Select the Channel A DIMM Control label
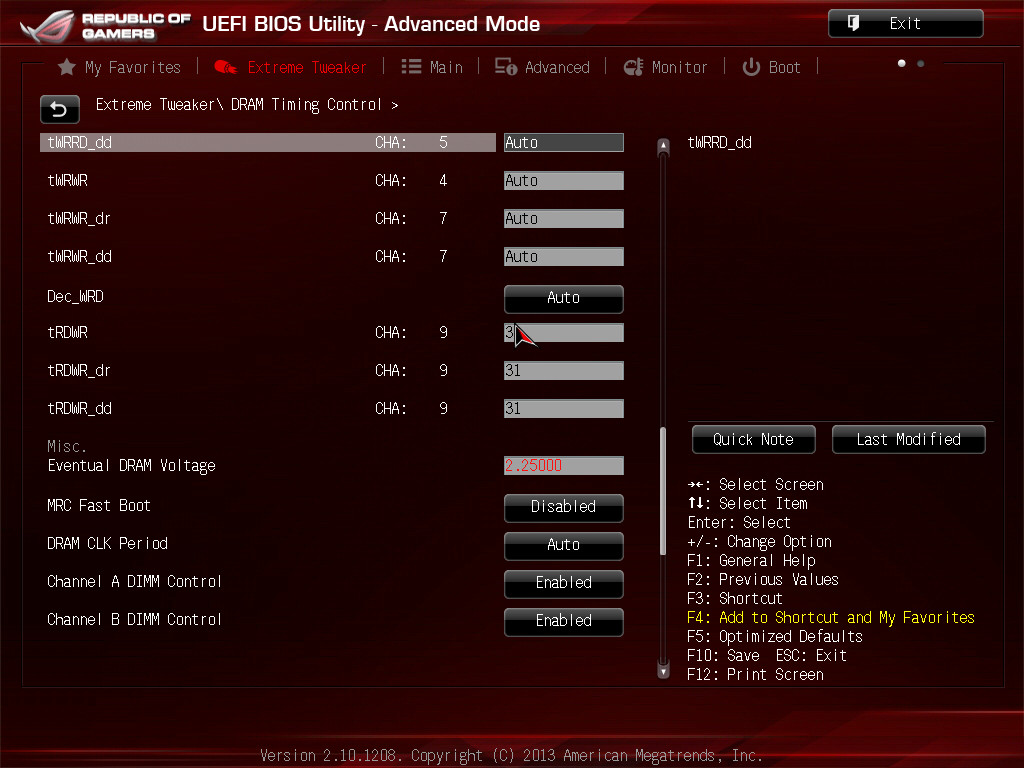1024x768 pixels. (135, 581)
